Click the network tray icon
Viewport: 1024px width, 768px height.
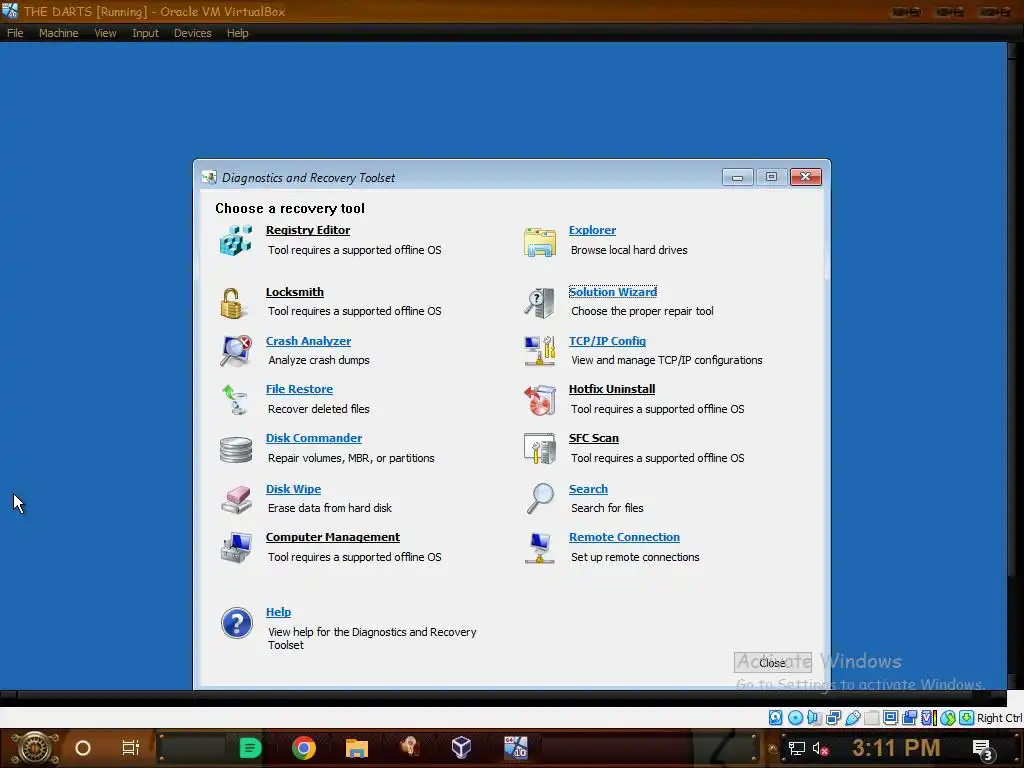pyautogui.click(x=797, y=748)
